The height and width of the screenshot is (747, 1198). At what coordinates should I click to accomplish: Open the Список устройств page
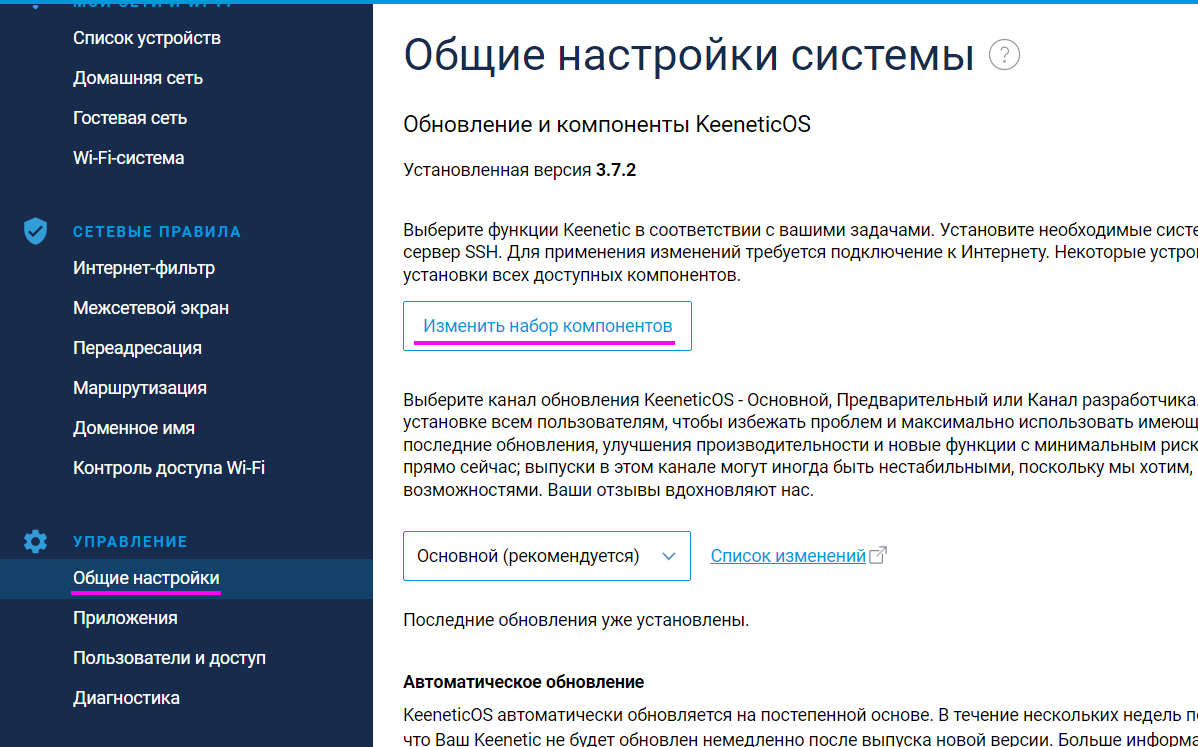[x=147, y=38]
